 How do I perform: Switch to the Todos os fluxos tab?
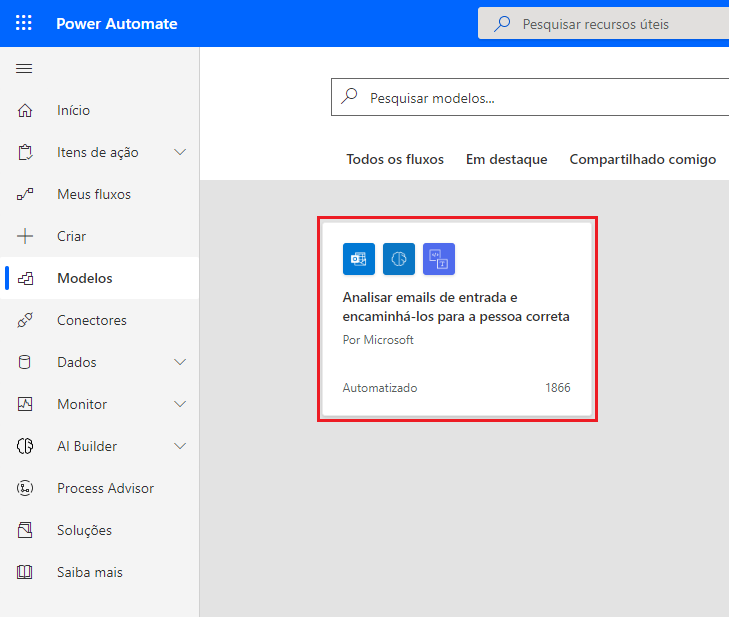(x=395, y=159)
